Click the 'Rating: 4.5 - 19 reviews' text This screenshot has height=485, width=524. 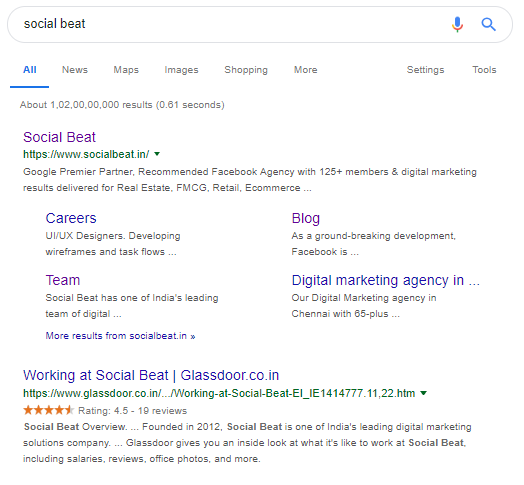click(x=132, y=411)
